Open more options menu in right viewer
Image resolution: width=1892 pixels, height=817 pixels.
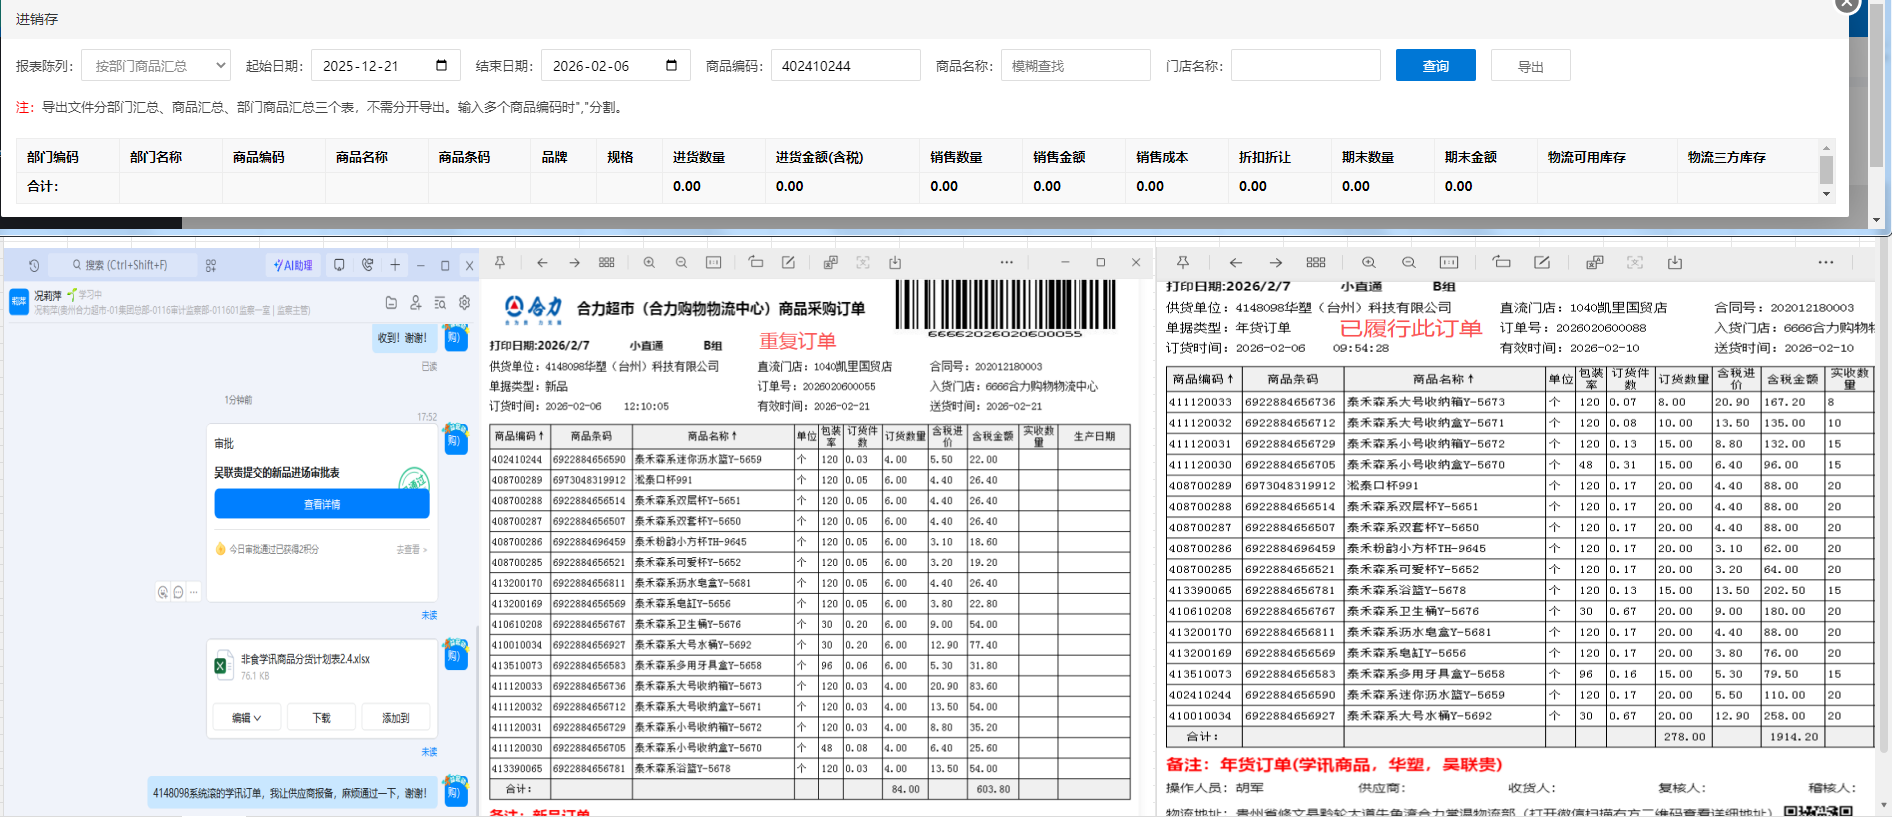pos(1825,262)
